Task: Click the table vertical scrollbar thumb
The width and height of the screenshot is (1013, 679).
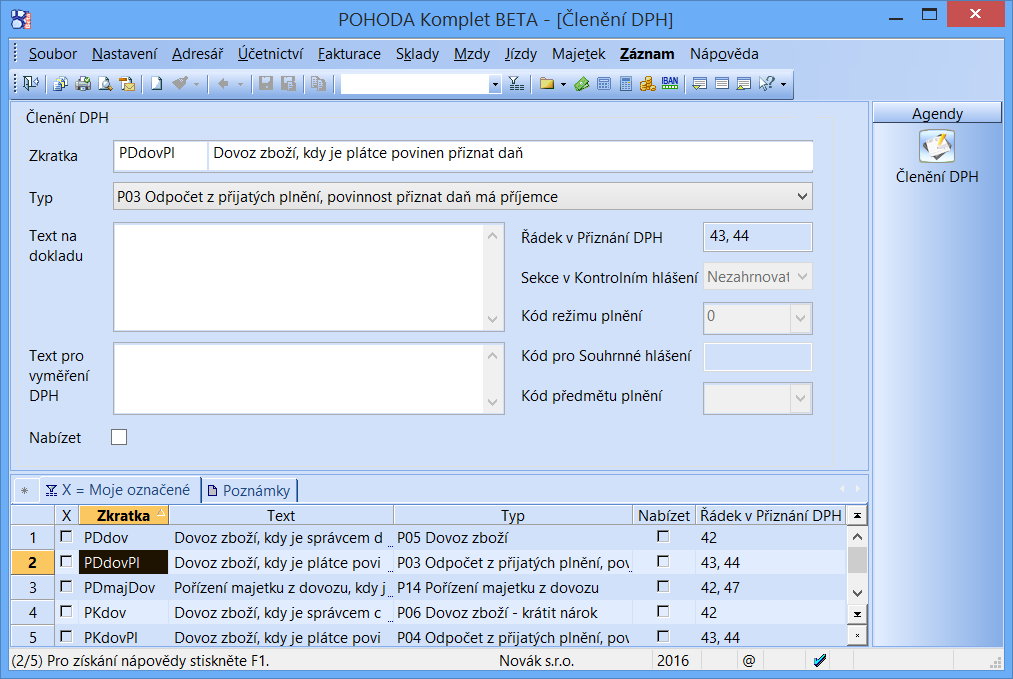Action: pos(857,560)
